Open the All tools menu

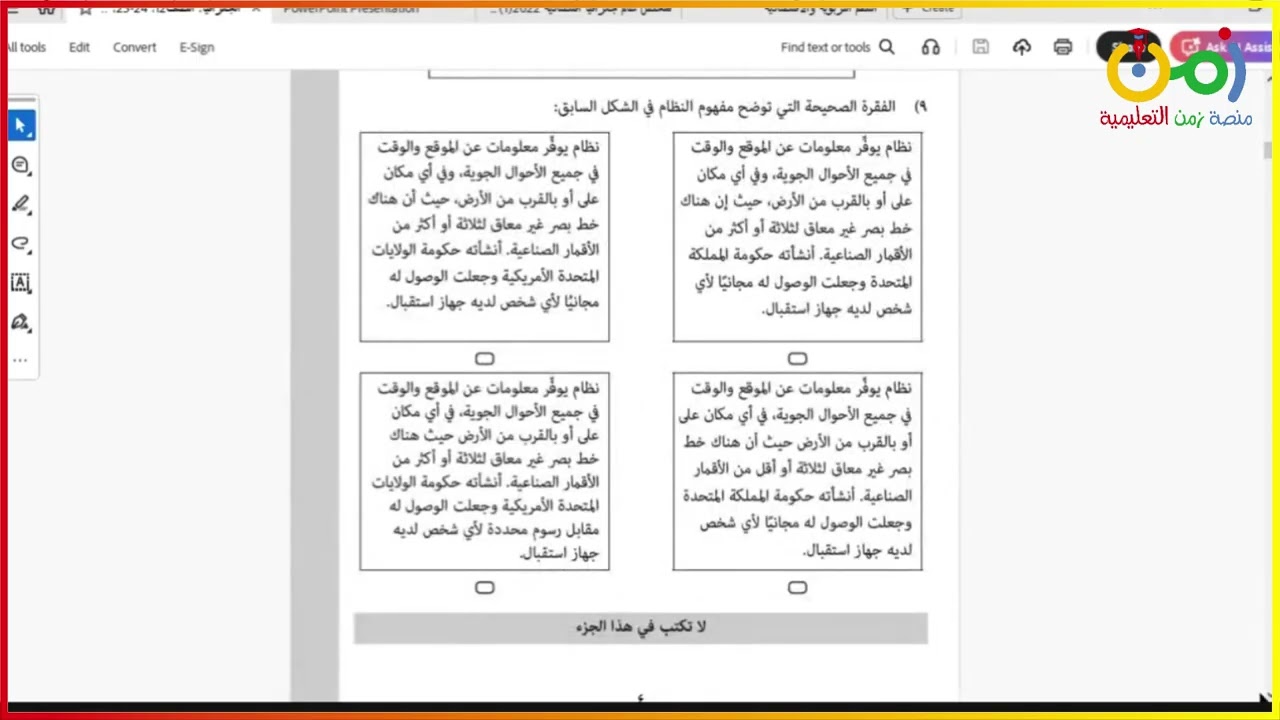point(26,47)
